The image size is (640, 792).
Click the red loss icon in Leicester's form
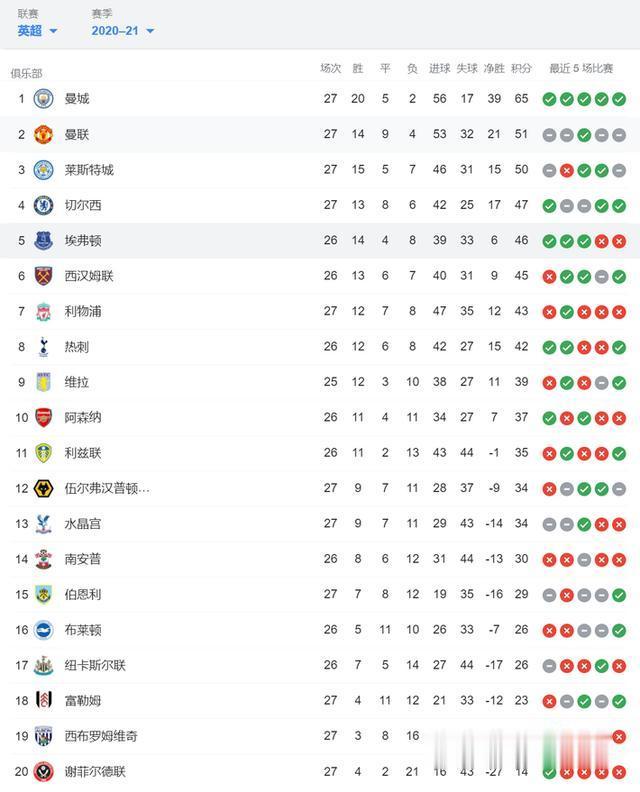tap(566, 170)
